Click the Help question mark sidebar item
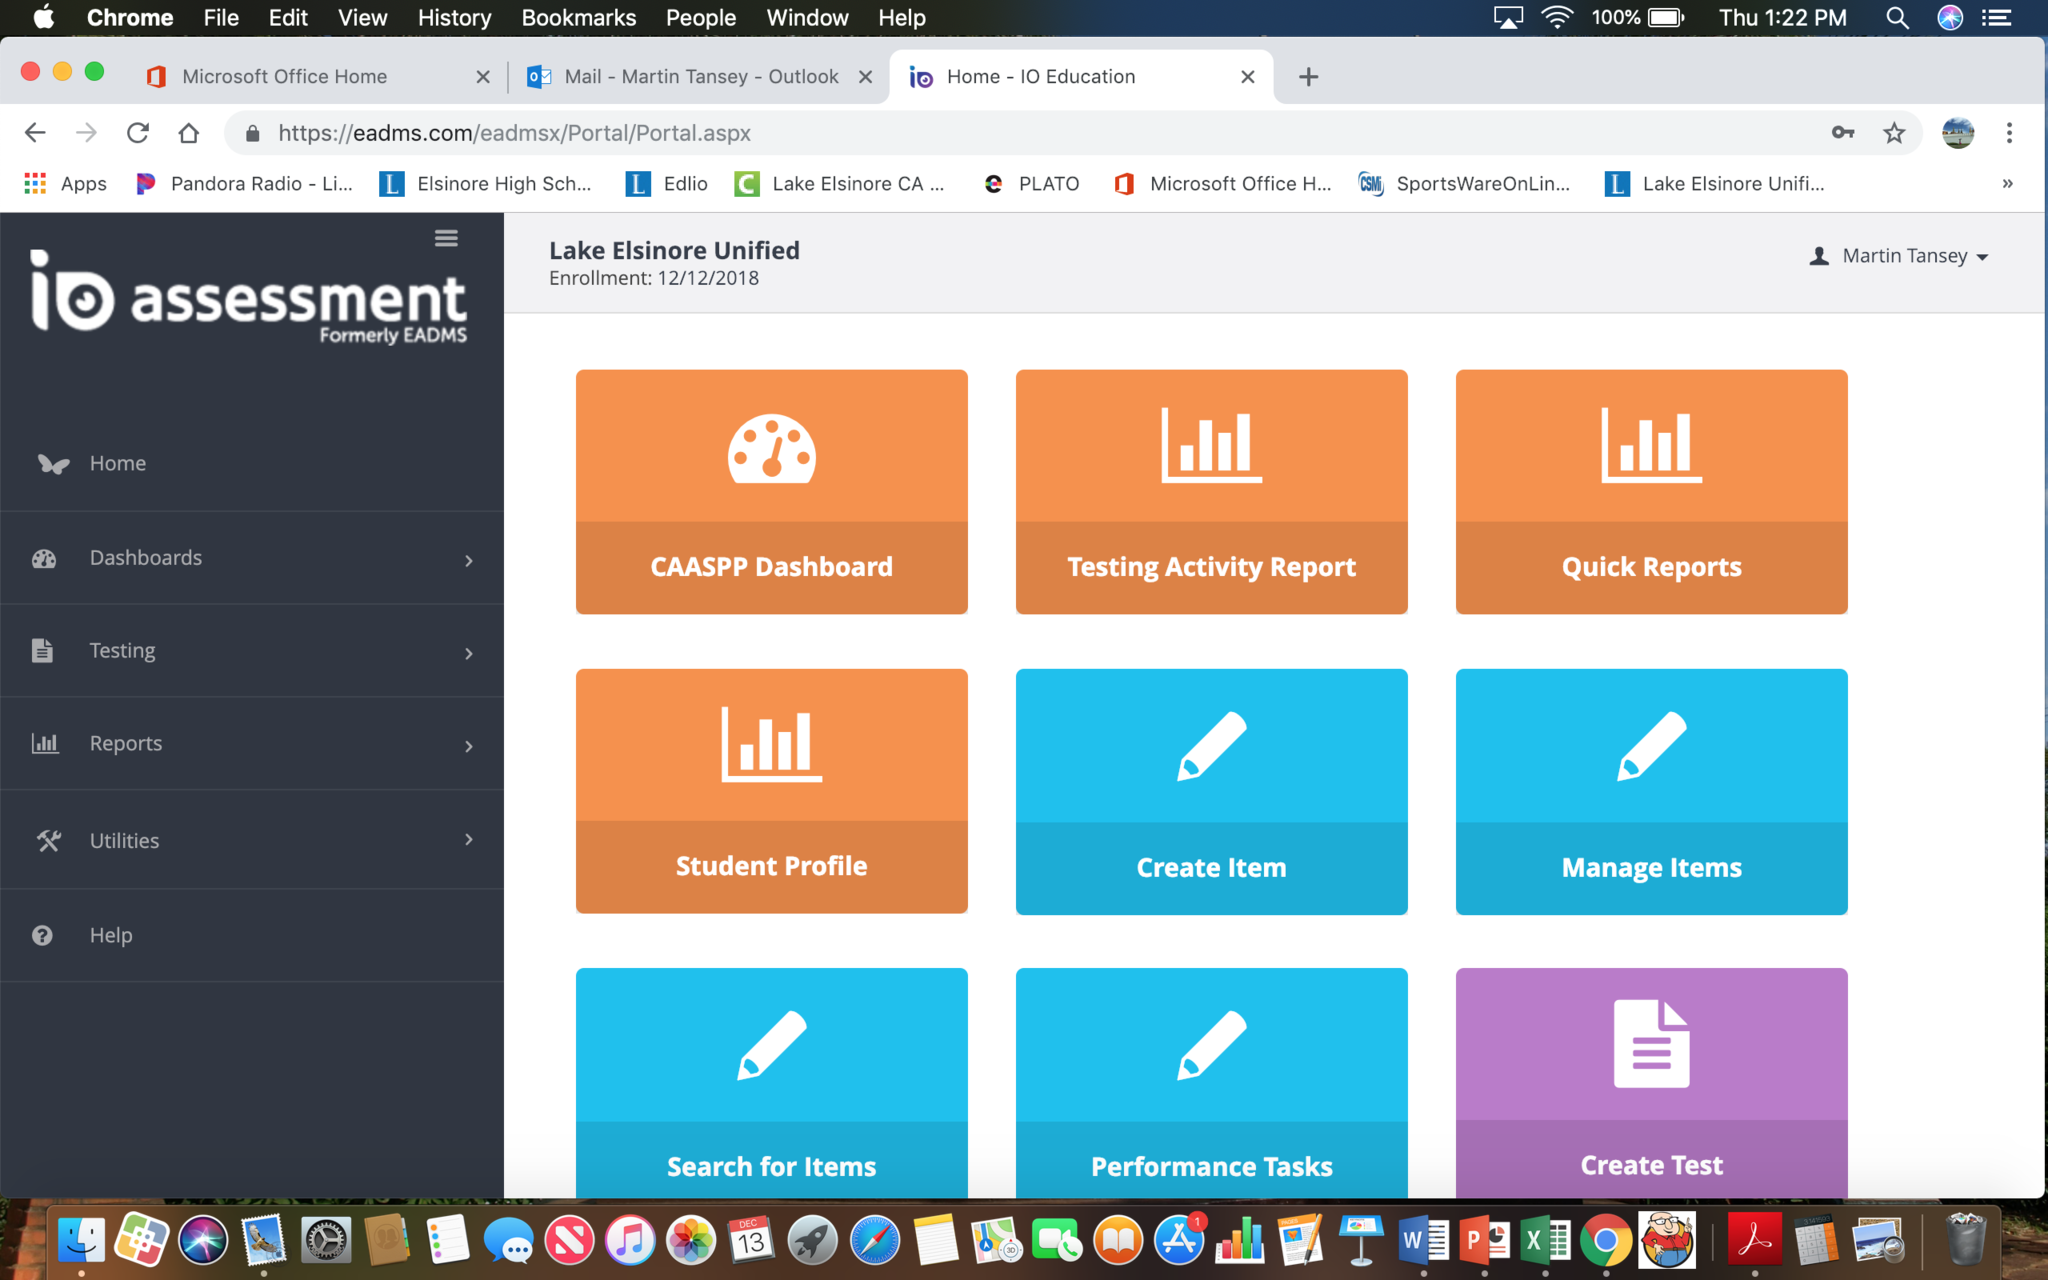 110,935
